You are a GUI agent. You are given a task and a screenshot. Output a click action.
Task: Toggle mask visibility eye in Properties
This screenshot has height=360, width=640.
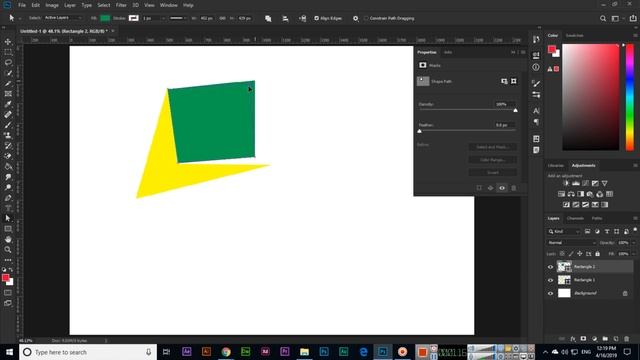coord(502,188)
